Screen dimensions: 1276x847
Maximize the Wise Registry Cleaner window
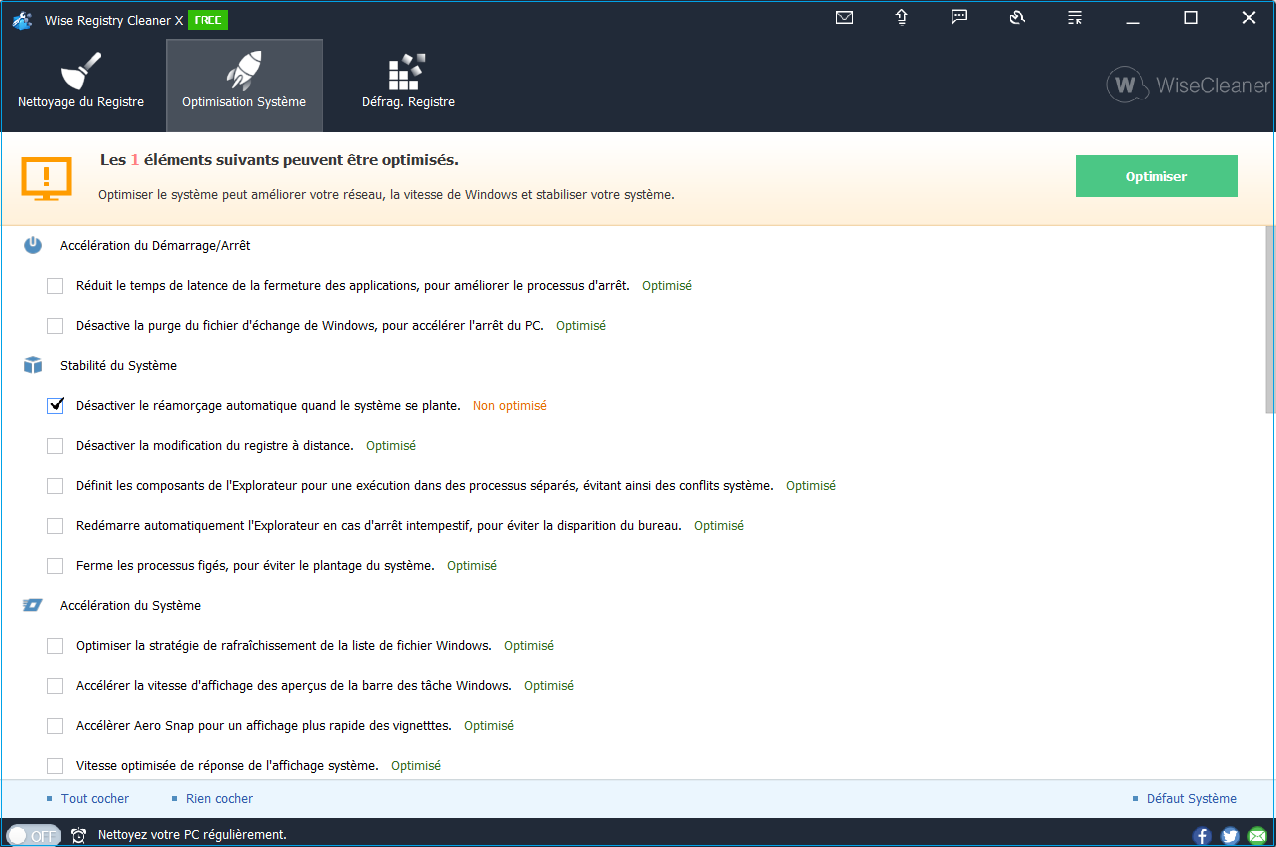(1191, 18)
